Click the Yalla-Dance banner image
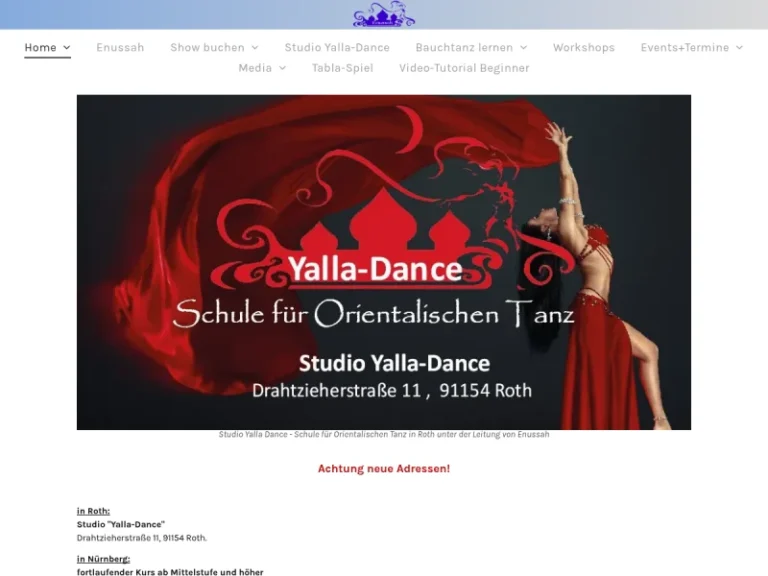 pos(384,262)
